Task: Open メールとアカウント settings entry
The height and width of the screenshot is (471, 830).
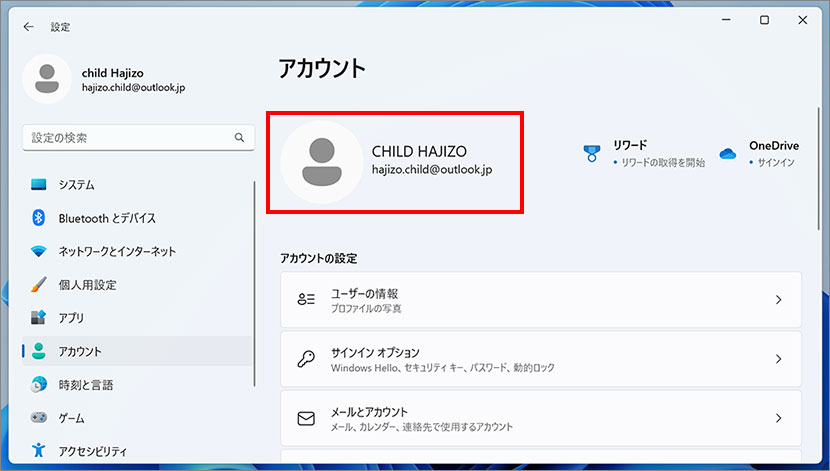Action: [x=540, y=419]
